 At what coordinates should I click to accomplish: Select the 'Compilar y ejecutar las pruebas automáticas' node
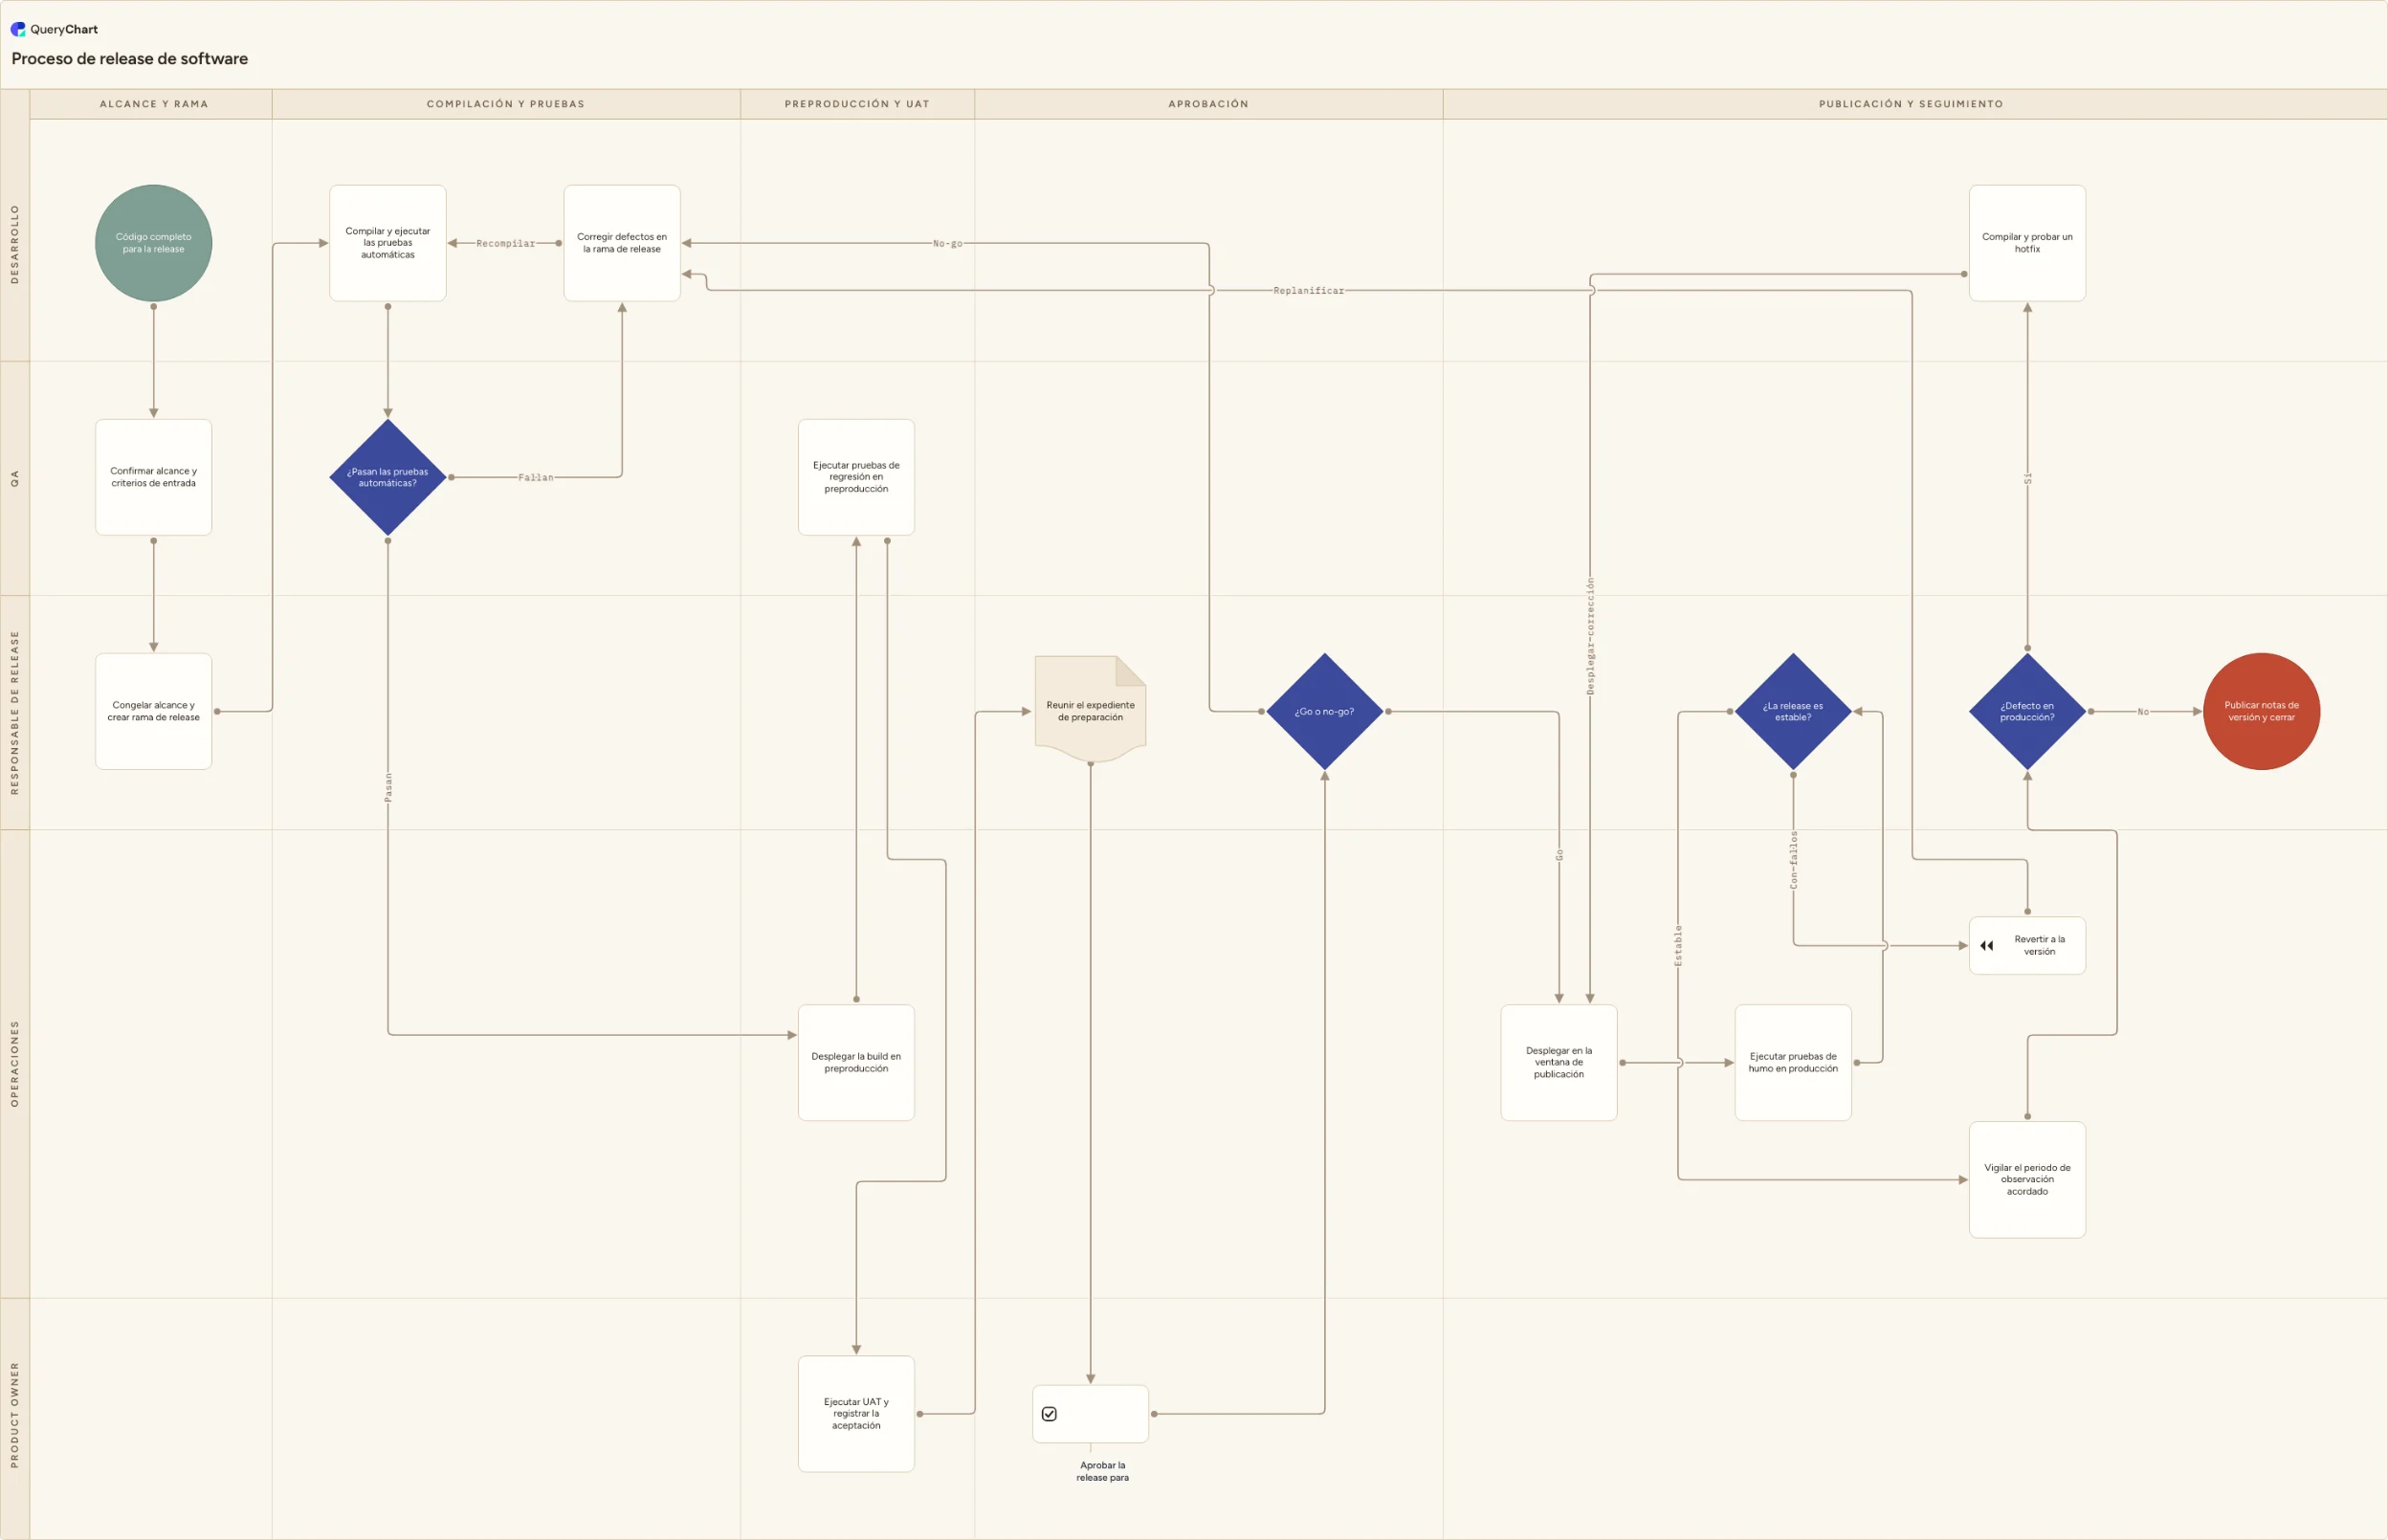pyautogui.click(x=388, y=243)
